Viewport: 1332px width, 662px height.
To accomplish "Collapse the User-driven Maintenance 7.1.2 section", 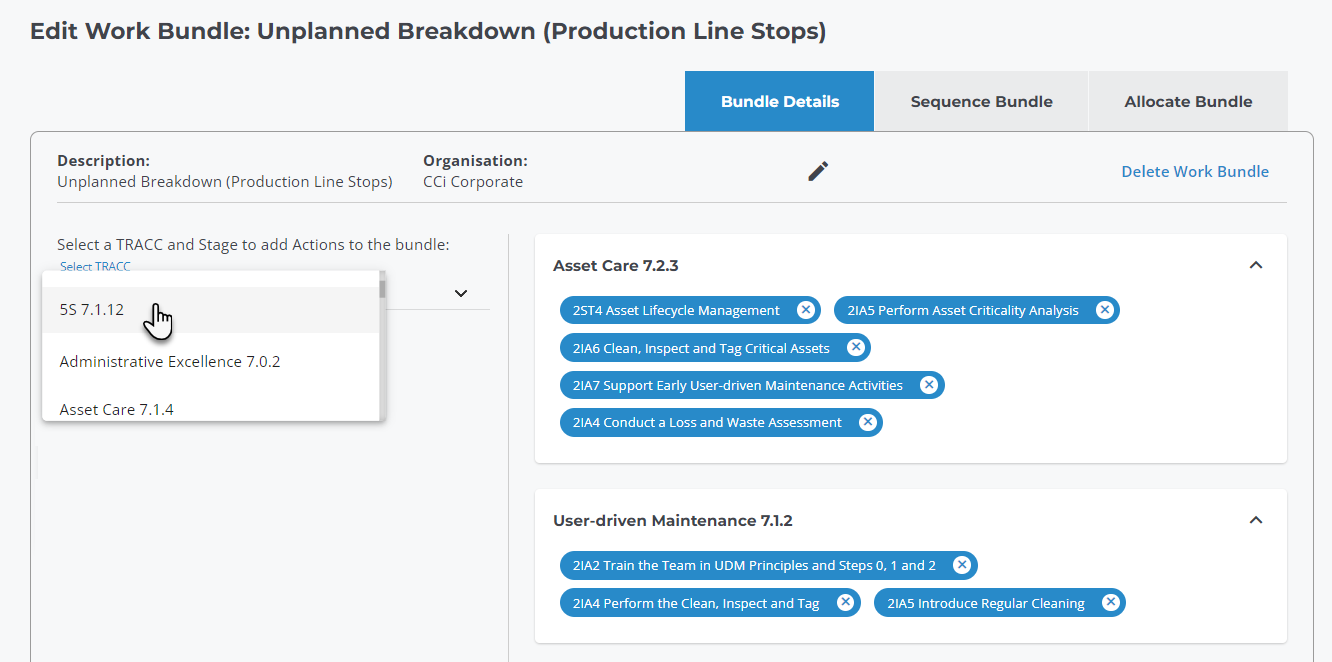I will pos(1256,520).
